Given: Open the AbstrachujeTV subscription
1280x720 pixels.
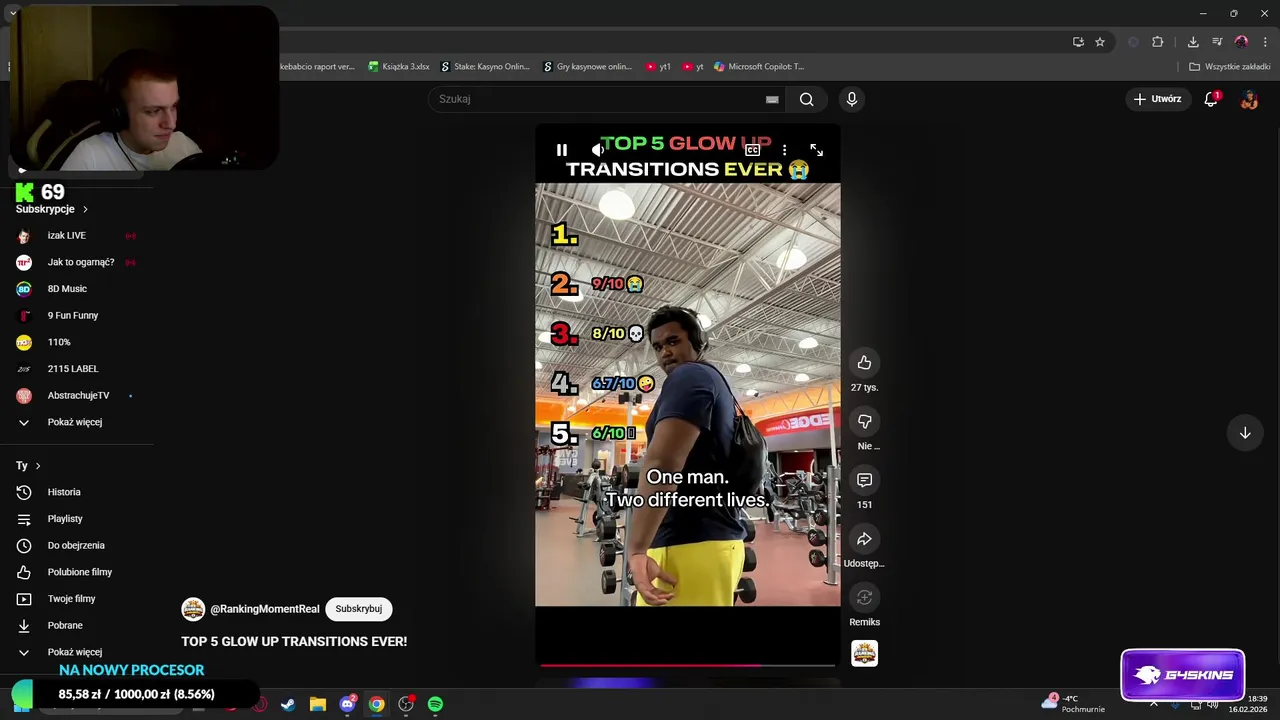Looking at the screenshot, I should pyautogui.click(x=77, y=396).
